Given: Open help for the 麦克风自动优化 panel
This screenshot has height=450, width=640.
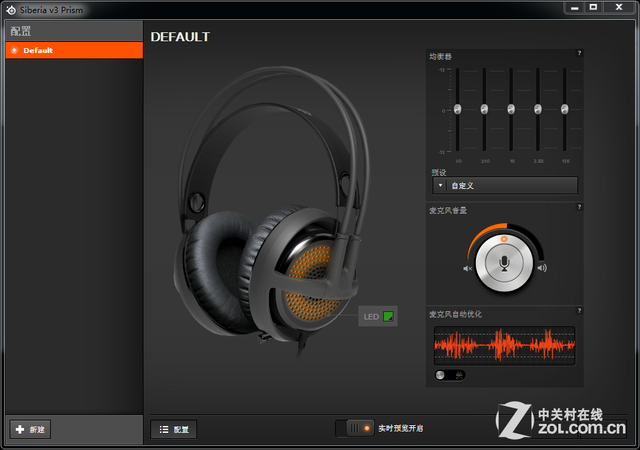Looking at the screenshot, I should tap(579, 311).
